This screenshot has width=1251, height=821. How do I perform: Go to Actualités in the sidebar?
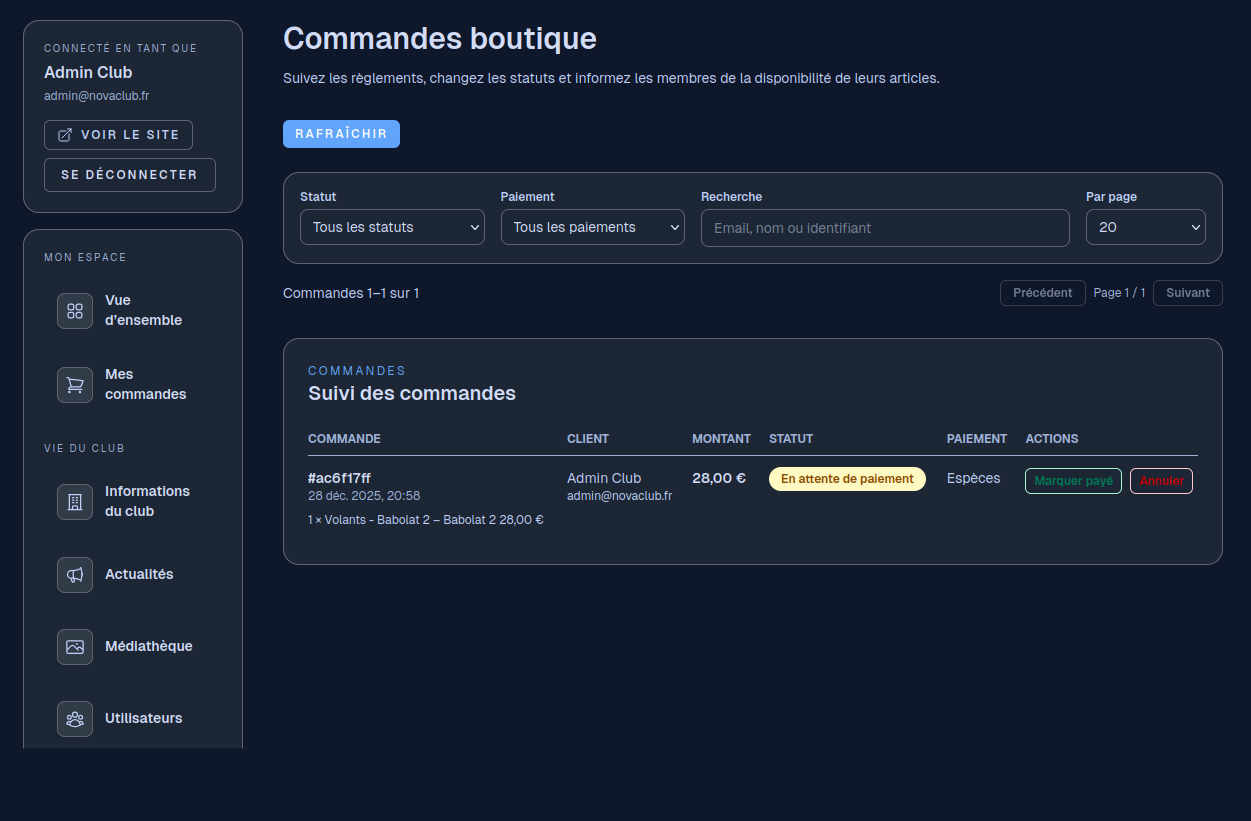pyautogui.click(x=139, y=575)
